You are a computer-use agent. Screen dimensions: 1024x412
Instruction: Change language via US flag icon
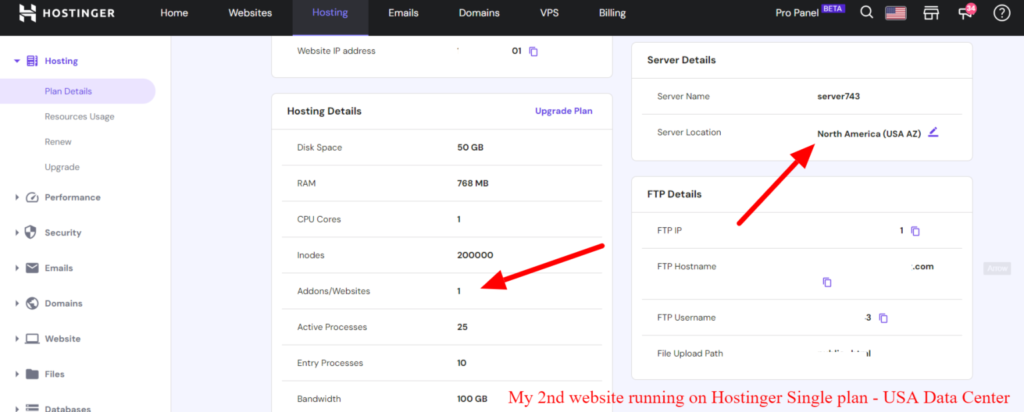pyautogui.click(x=898, y=13)
